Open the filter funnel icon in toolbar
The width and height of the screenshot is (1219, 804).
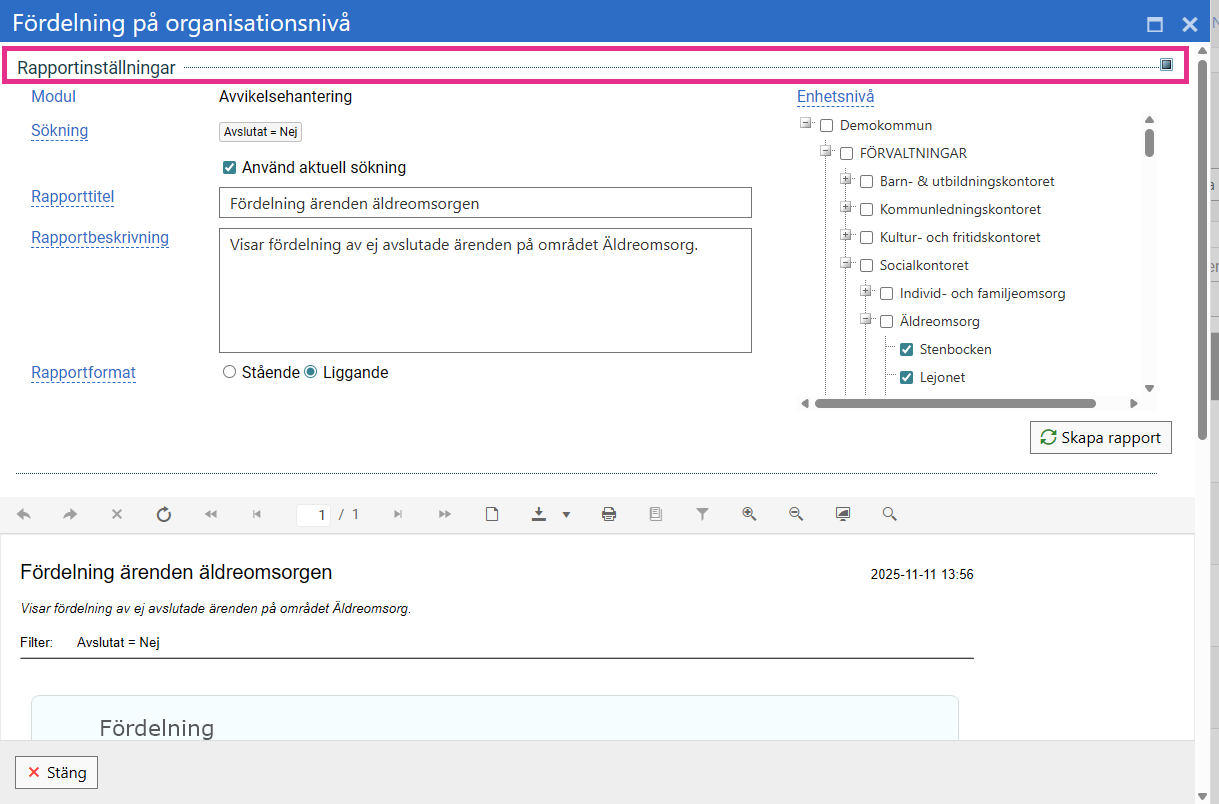click(702, 514)
